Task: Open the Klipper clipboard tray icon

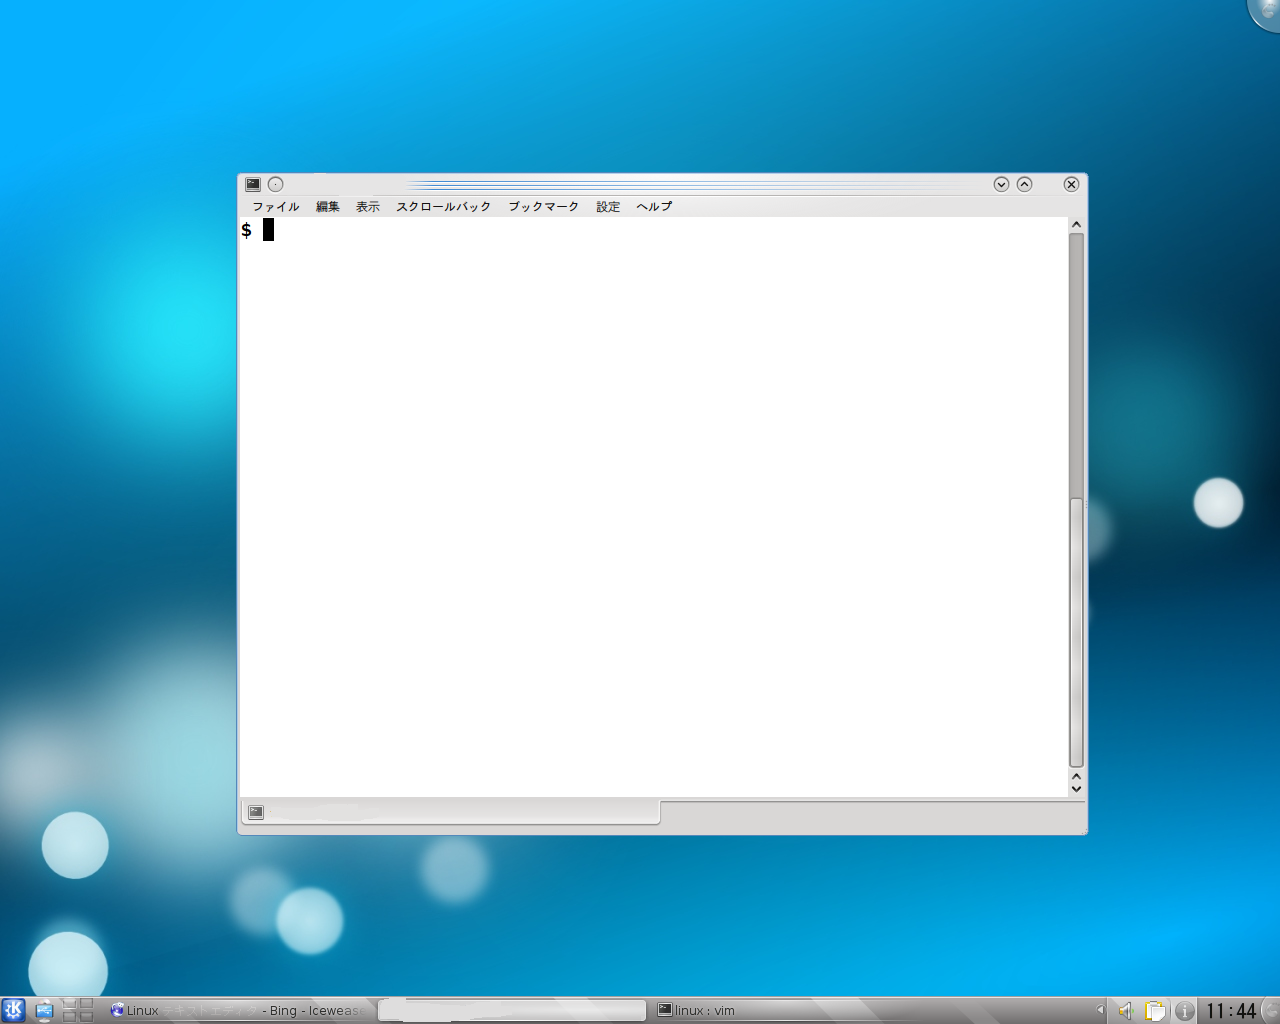Action: 1155,1010
